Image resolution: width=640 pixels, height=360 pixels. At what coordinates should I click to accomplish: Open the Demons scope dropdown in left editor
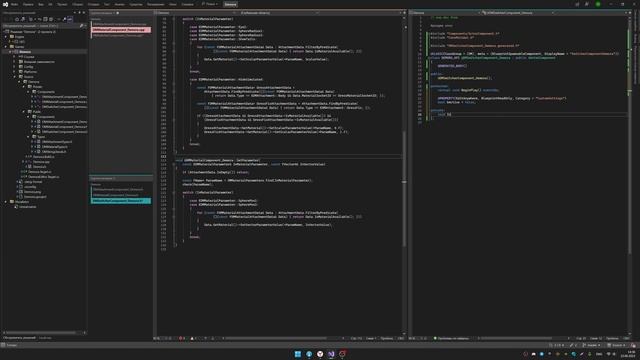196,13
